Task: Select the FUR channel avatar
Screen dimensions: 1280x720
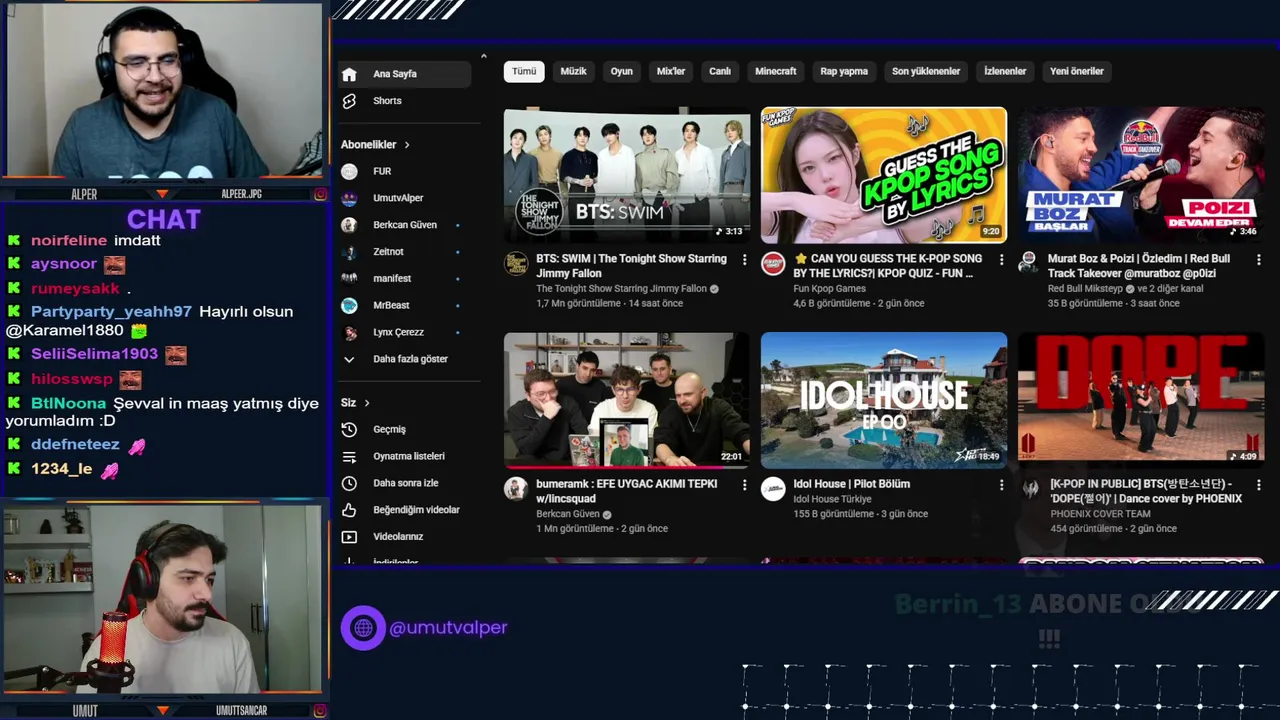Action: pyautogui.click(x=349, y=171)
